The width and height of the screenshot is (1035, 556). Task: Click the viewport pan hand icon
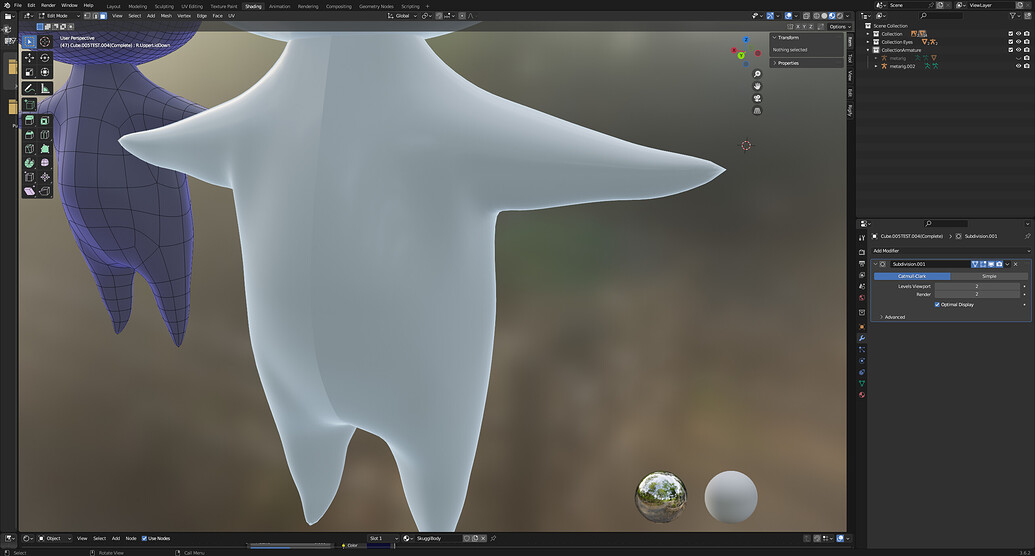757,86
